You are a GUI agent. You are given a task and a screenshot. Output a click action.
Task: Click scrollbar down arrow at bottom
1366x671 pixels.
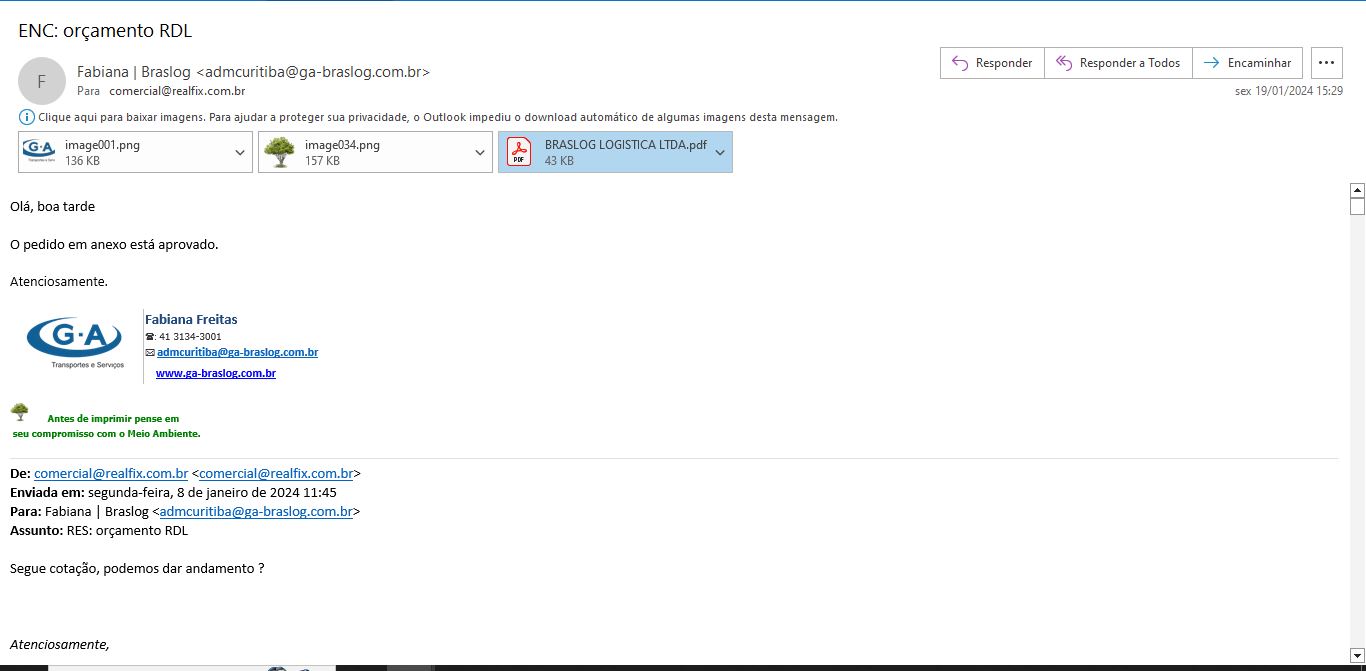coord(1357,654)
